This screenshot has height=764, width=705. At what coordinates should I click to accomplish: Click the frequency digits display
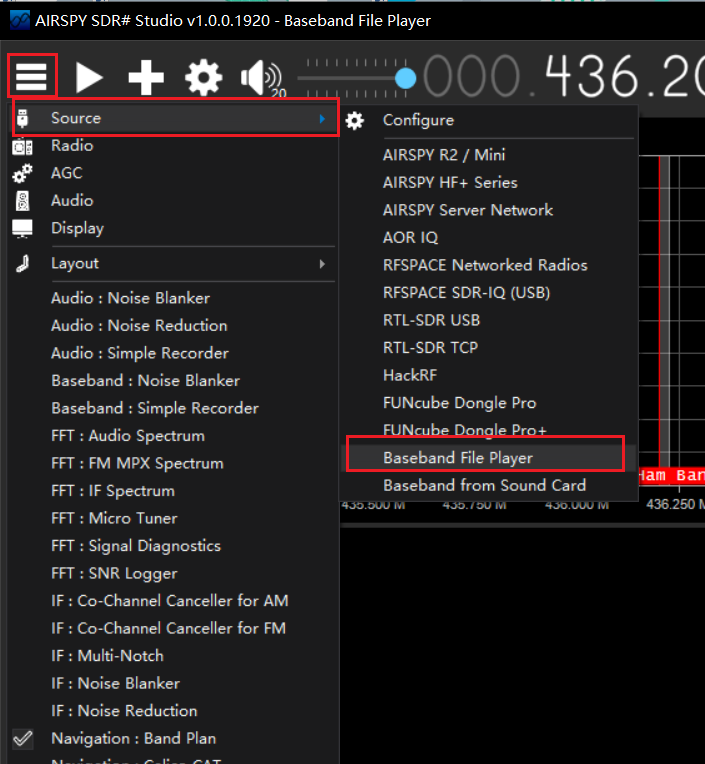(x=560, y=75)
